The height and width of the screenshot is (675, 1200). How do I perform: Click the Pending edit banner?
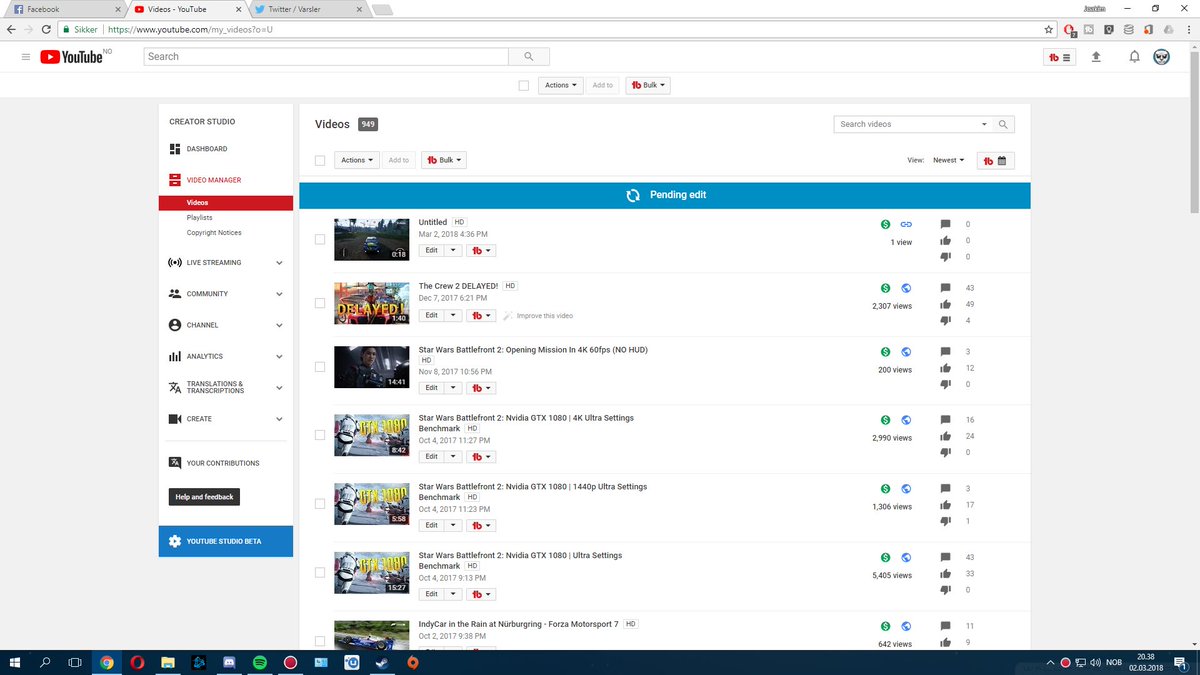665,195
